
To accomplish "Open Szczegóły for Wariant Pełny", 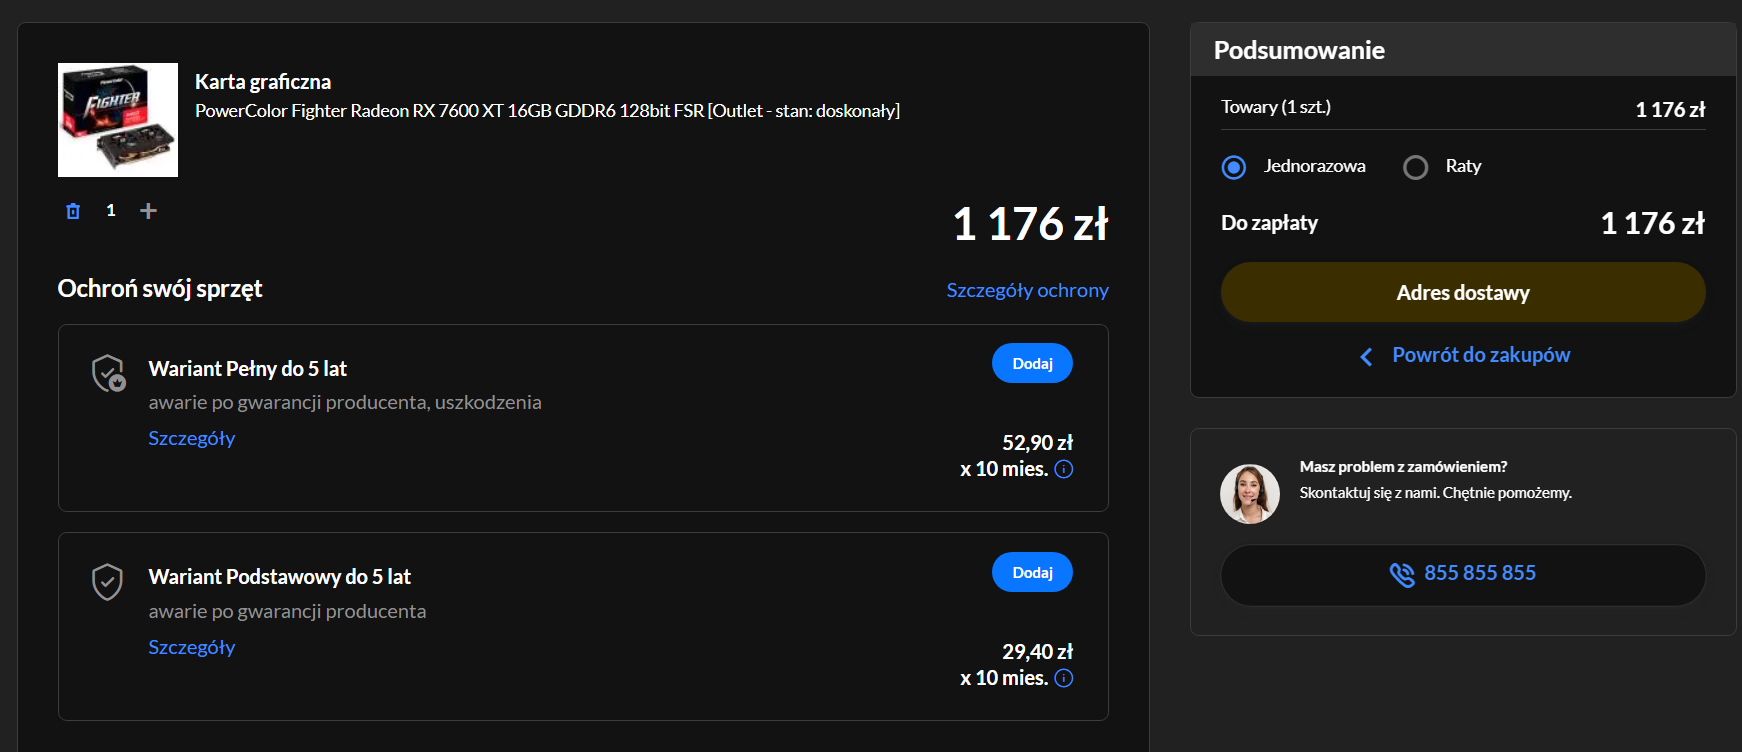I will pyautogui.click(x=192, y=438).
